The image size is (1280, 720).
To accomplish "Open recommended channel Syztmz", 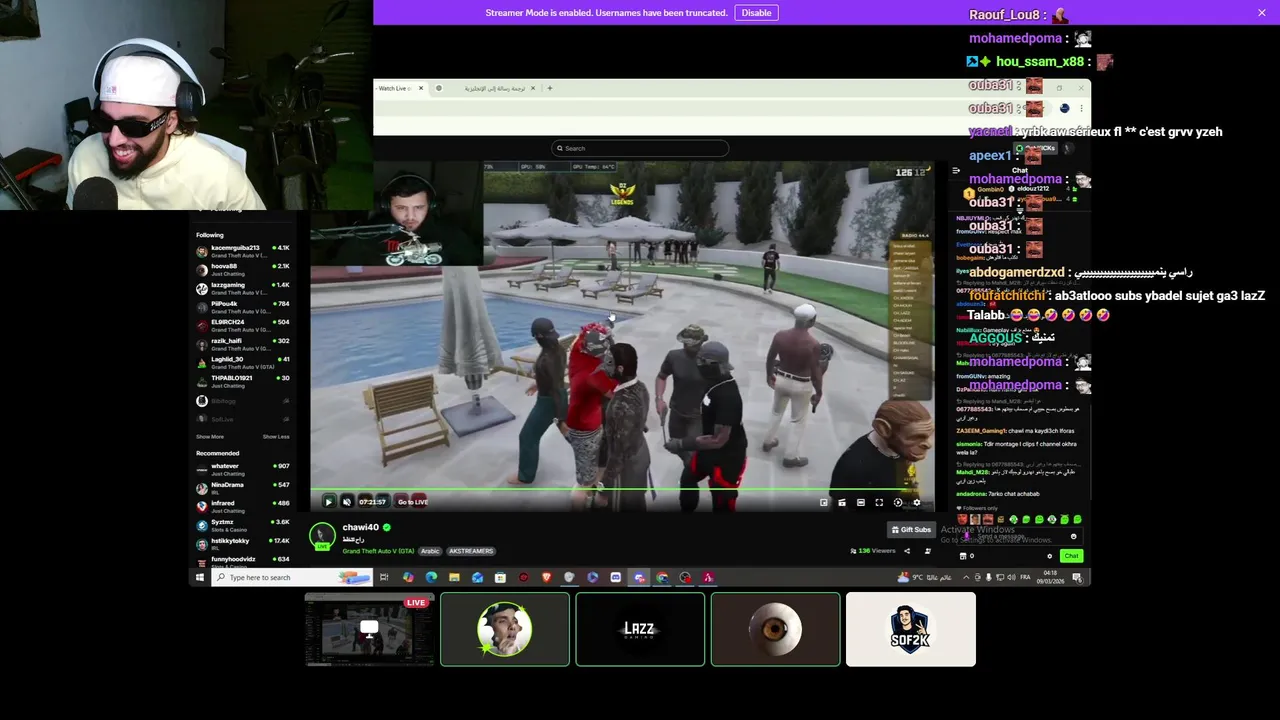I will [x=243, y=524].
